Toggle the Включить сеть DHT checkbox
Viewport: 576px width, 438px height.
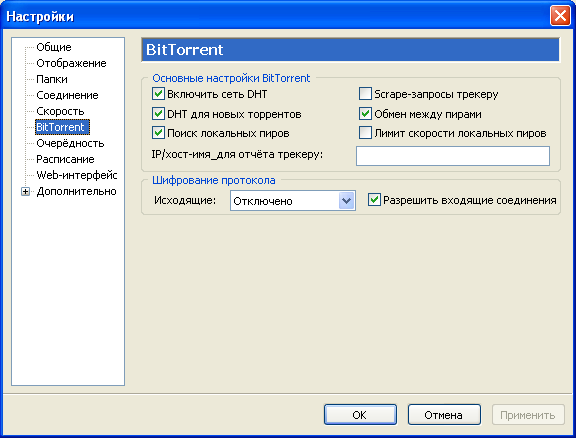[158, 94]
